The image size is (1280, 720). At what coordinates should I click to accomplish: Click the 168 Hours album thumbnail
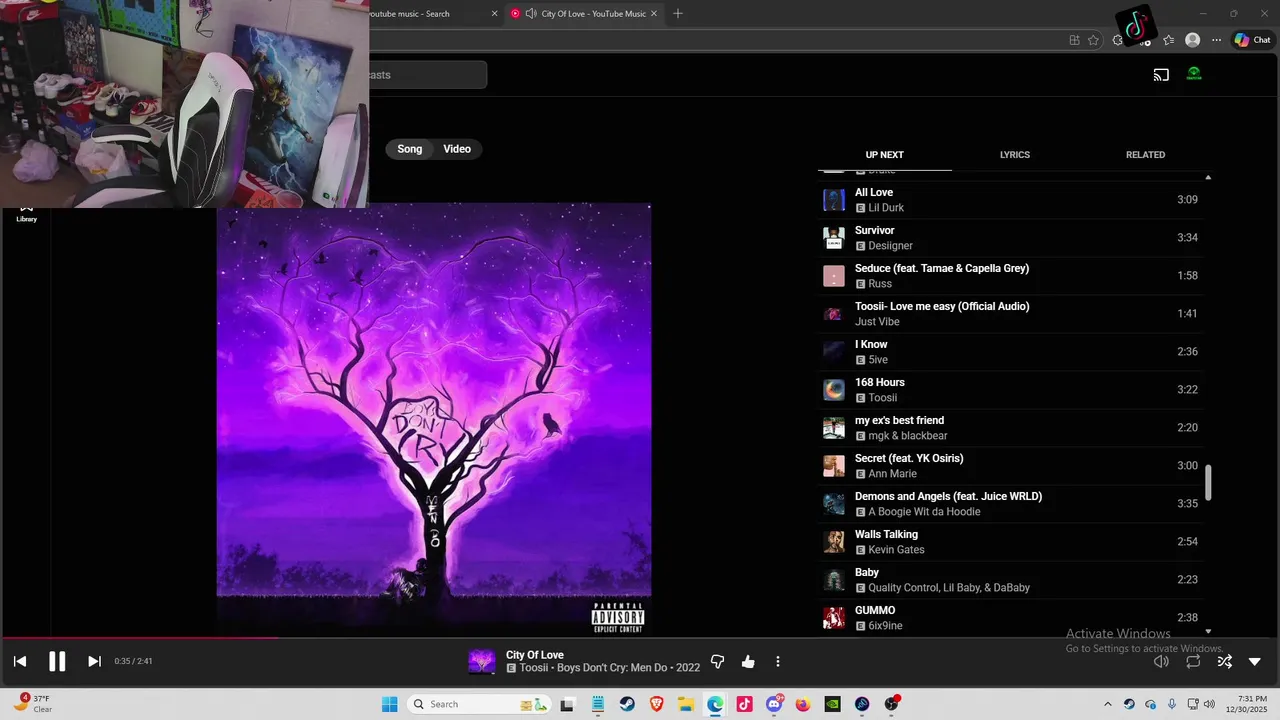834,390
